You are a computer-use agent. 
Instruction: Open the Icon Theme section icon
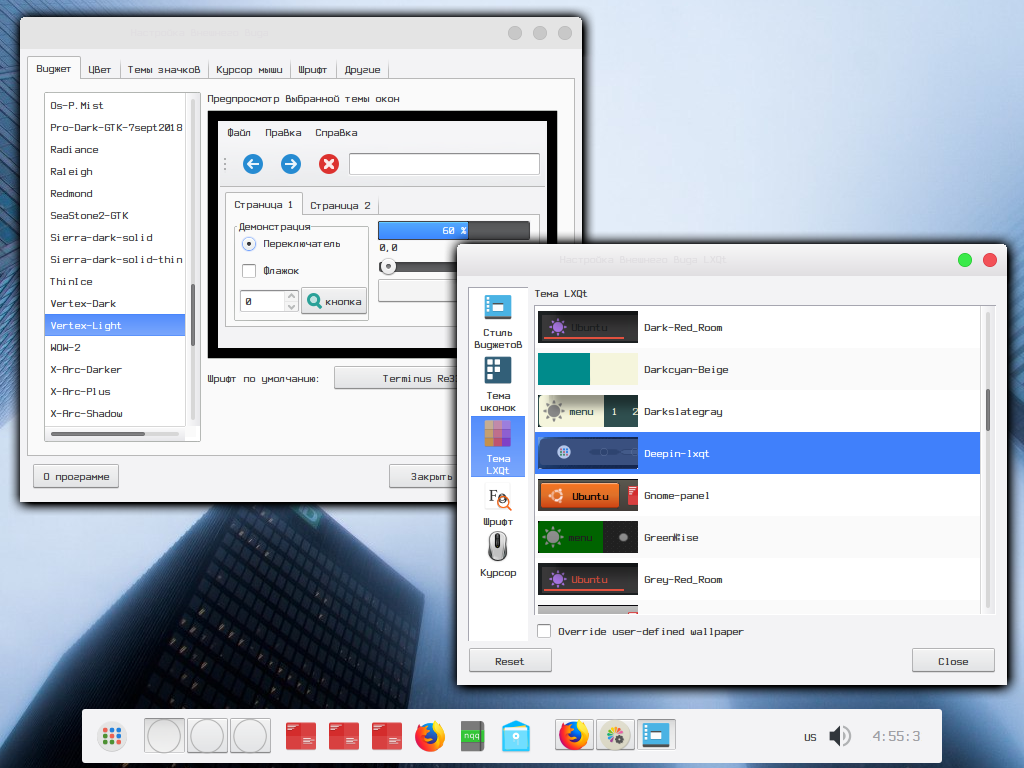pyautogui.click(x=498, y=370)
